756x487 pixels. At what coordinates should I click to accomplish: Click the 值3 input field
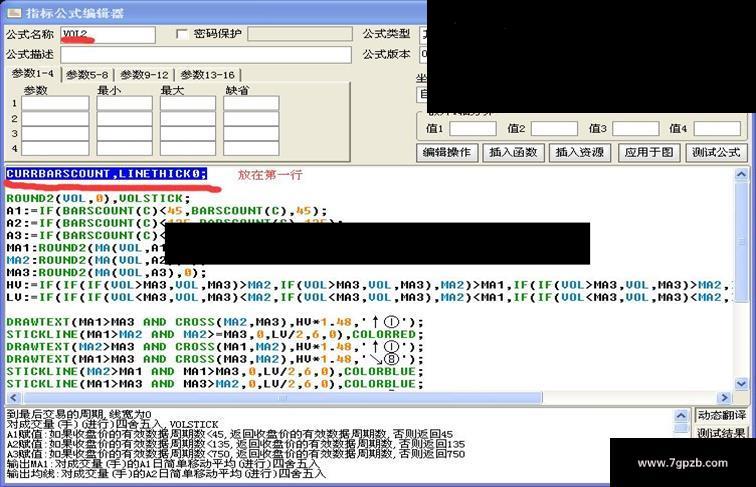point(635,128)
